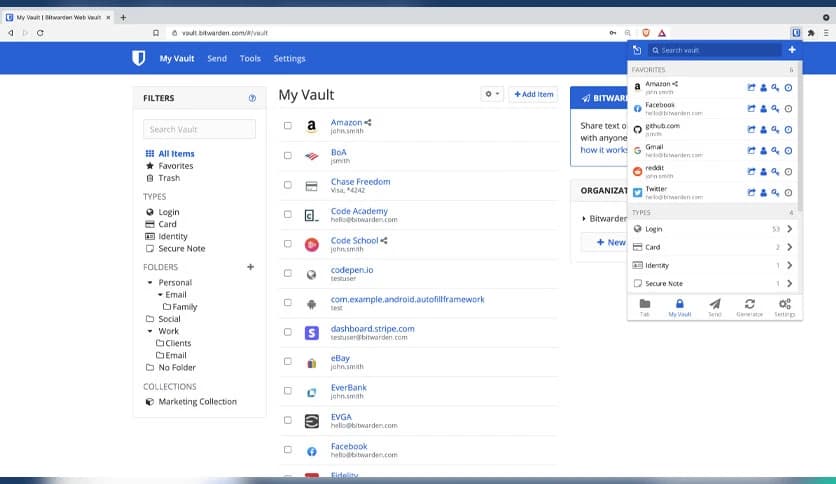Copy username icon for Facebook favorite
The width and height of the screenshot is (836, 484).
763,108
